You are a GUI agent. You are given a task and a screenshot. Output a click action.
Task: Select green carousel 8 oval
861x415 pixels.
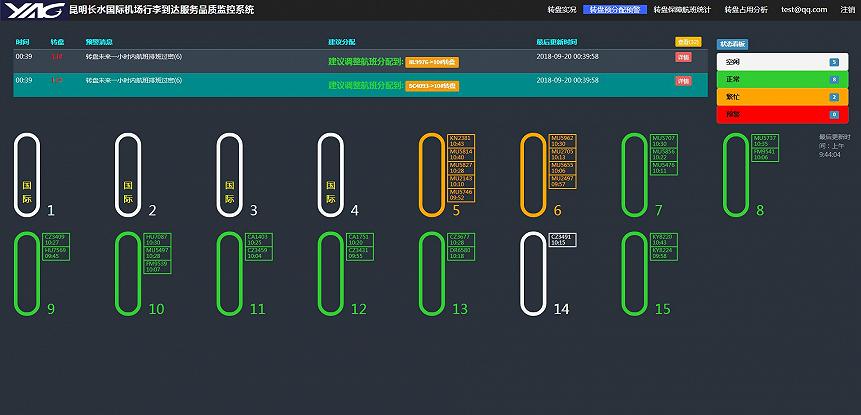737,175
